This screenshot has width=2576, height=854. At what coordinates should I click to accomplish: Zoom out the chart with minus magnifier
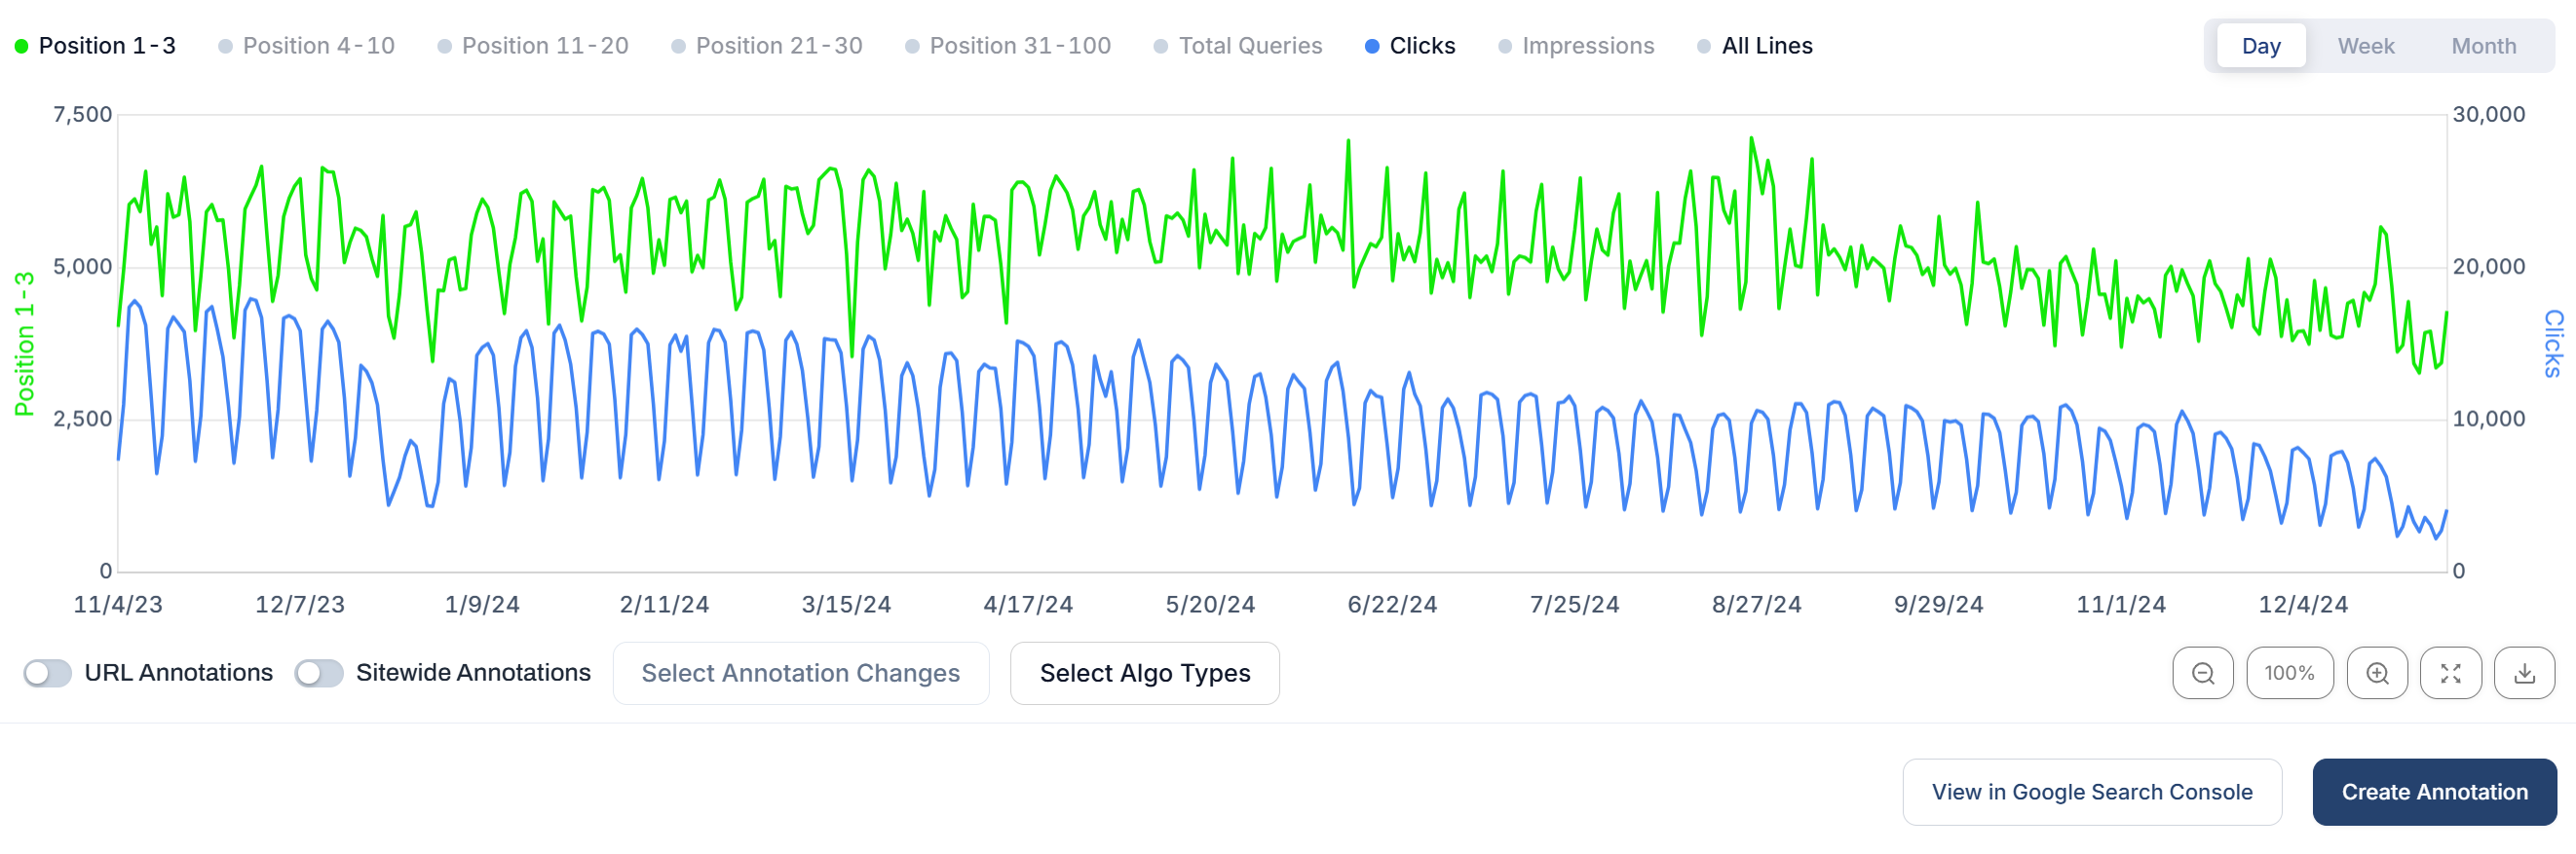pyautogui.click(x=2202, y=673)
